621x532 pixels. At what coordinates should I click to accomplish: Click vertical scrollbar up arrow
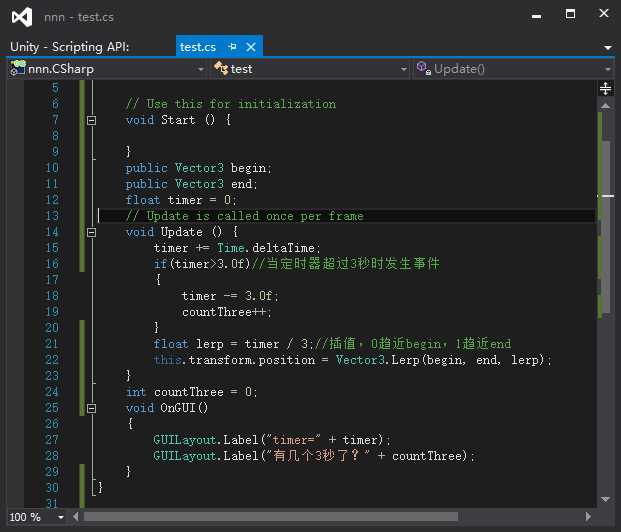pos(605,105)
